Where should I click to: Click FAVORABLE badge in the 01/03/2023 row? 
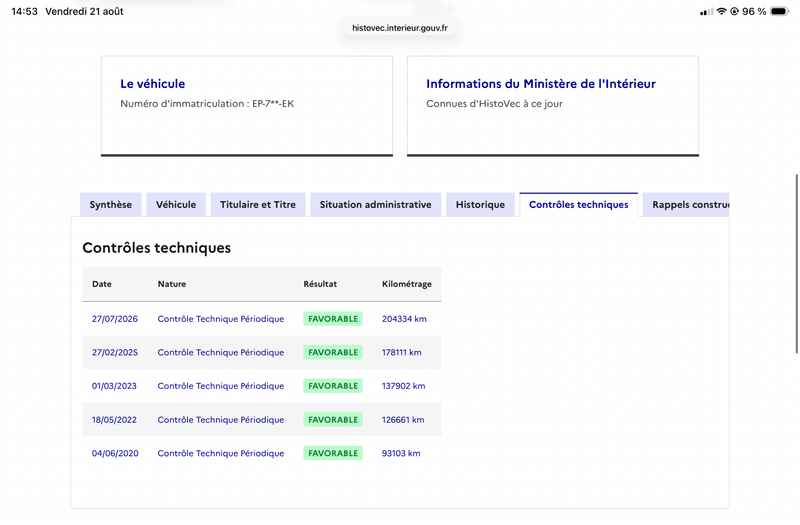coord(333,386)
